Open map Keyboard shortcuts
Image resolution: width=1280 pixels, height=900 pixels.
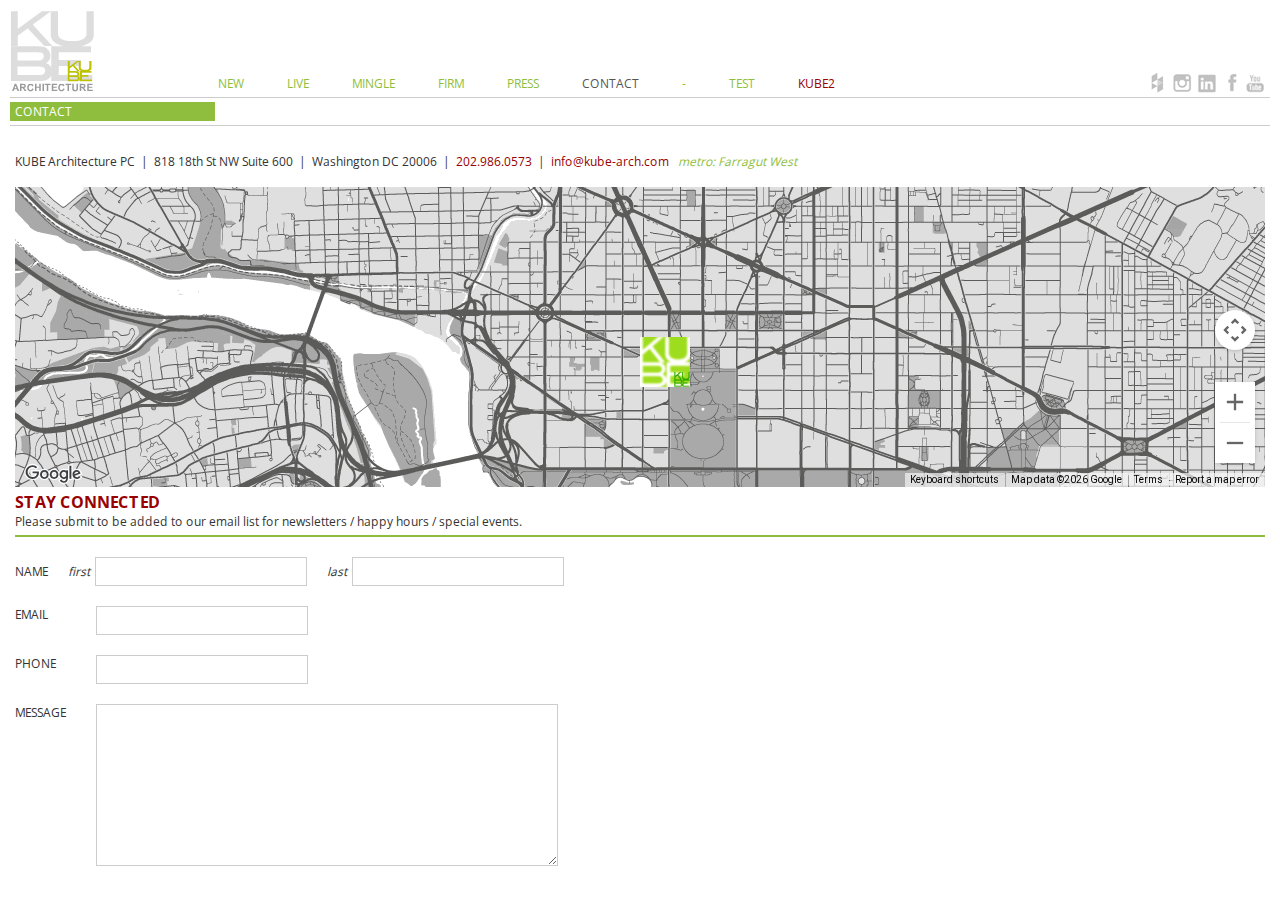click(x=954, y=480)
